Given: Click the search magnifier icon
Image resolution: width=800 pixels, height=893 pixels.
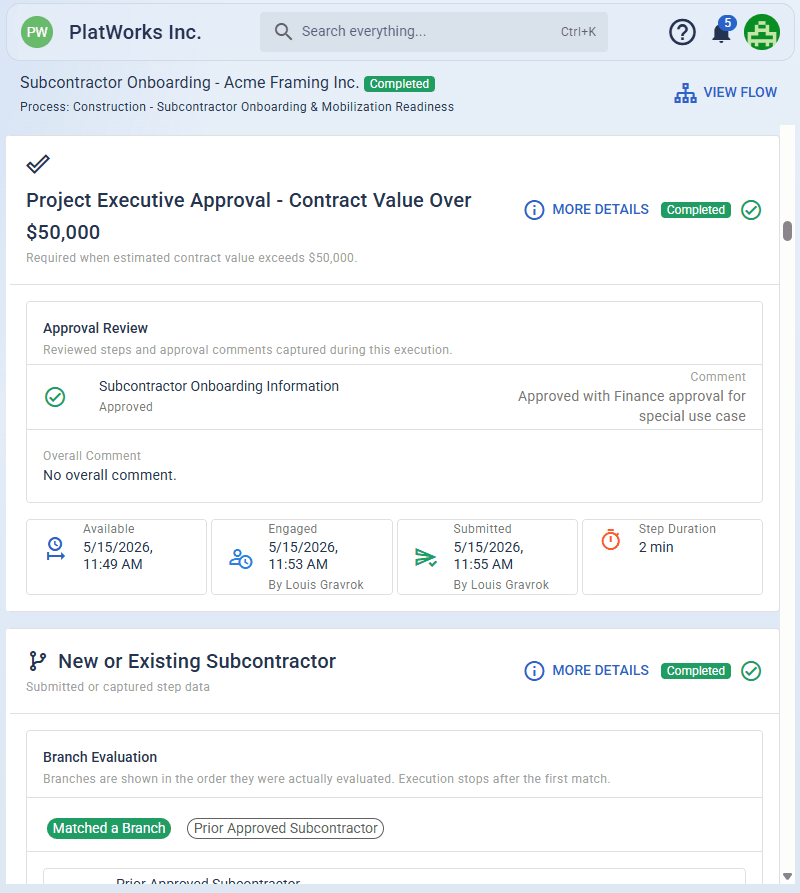Looking at the screenshot, I should point(283,31).
